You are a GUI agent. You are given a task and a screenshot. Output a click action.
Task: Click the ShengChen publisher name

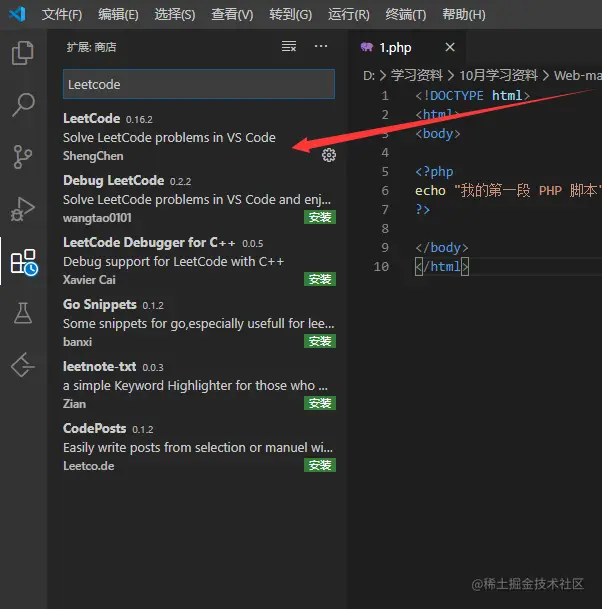click(x=93, y=156)
